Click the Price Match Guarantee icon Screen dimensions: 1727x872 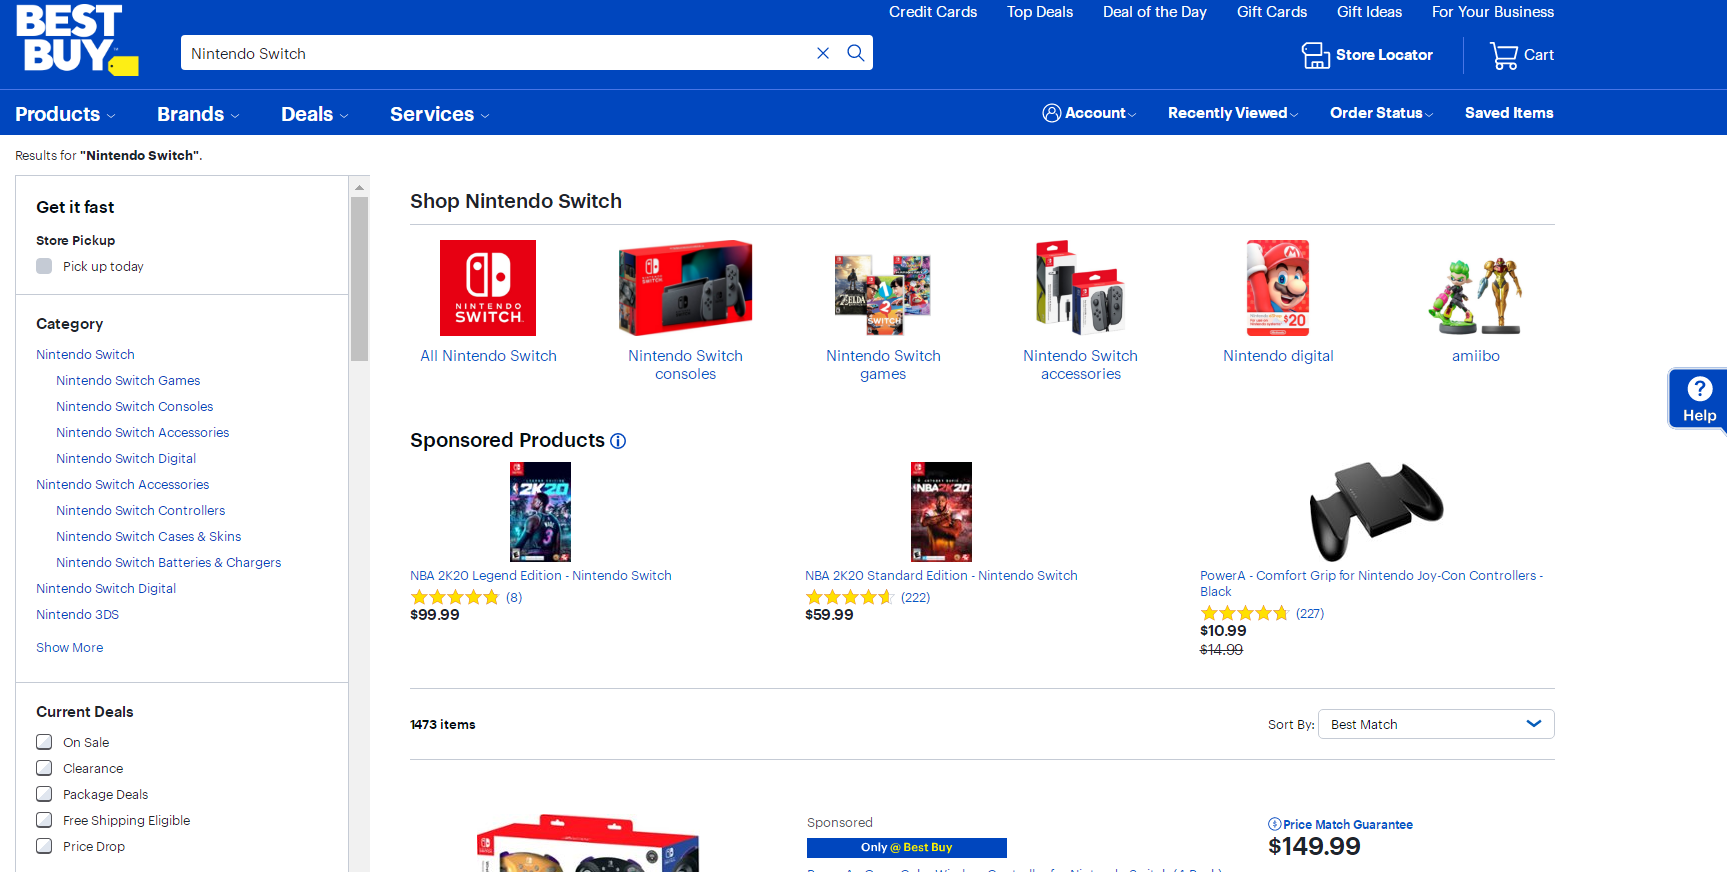1274,824
